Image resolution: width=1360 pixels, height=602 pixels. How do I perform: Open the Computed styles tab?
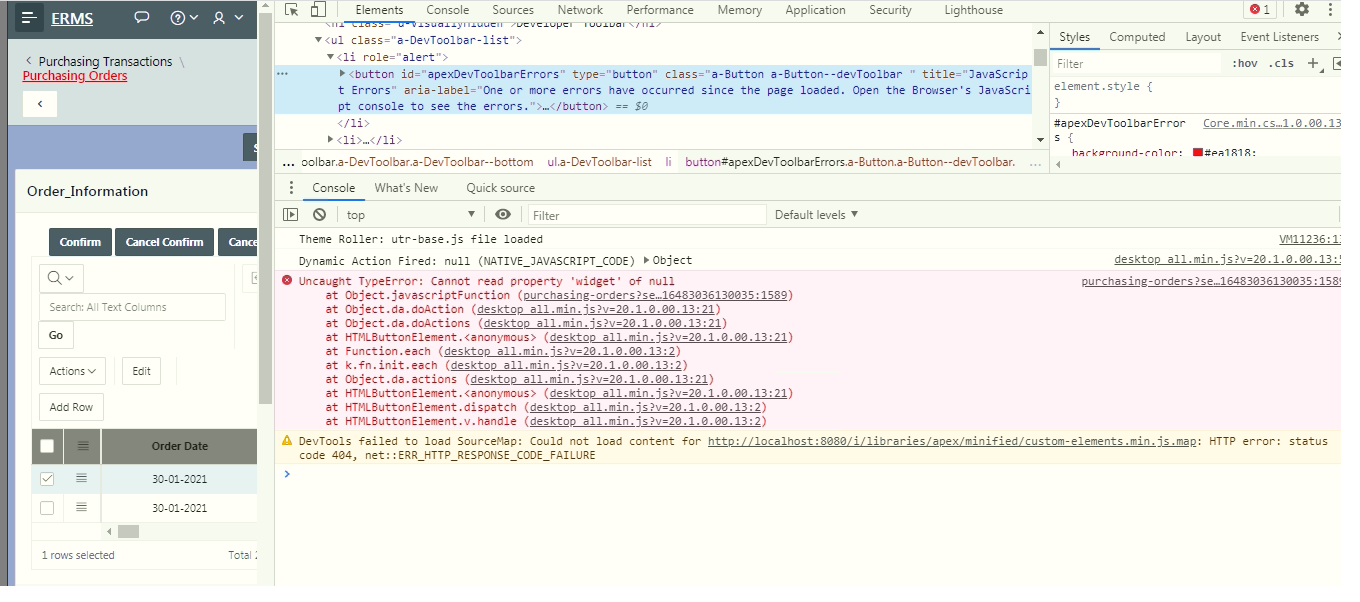(x=1137, y=37)
